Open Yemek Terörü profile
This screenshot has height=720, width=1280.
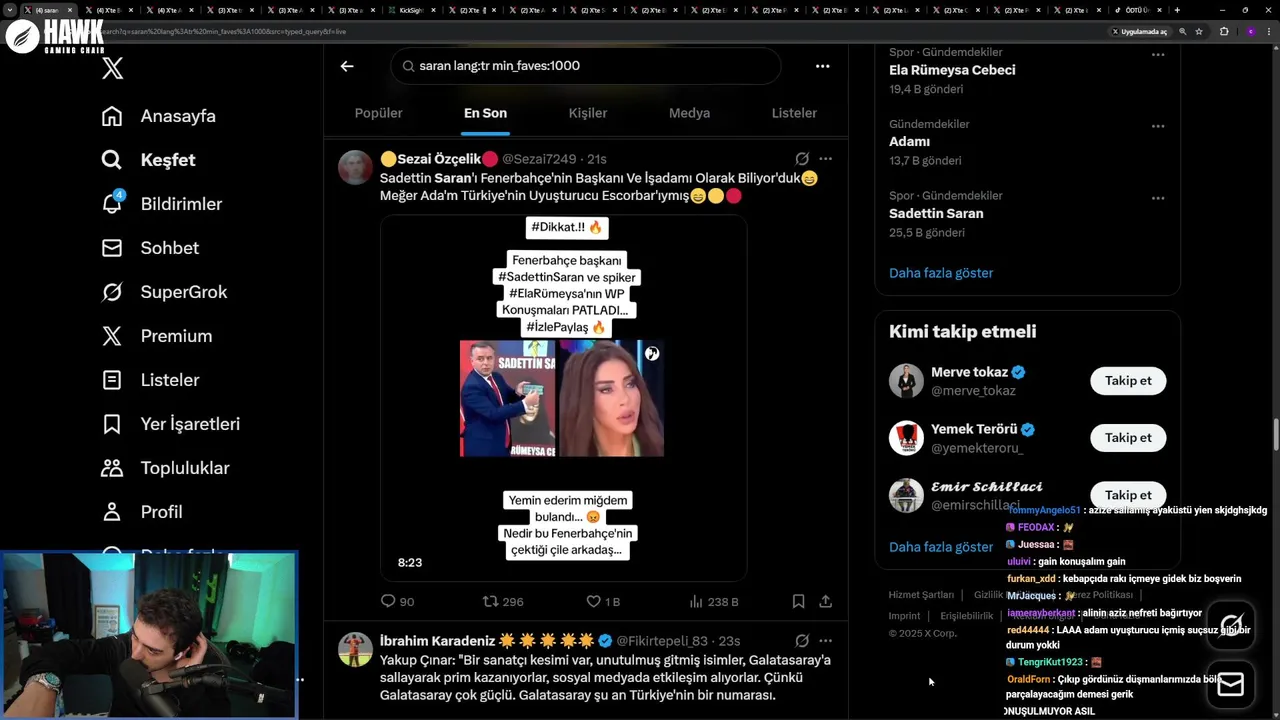[974, 429]
